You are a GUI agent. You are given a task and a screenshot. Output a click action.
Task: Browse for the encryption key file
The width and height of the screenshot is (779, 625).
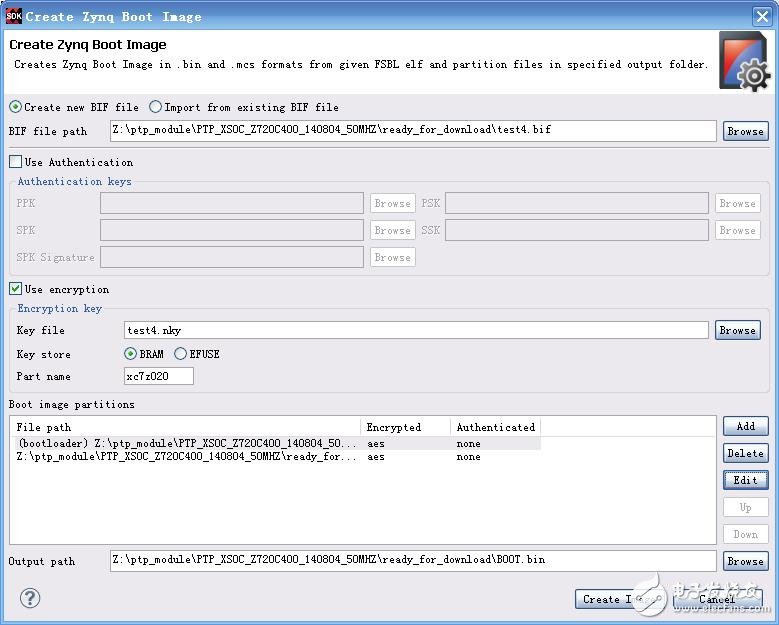[737, 330]
